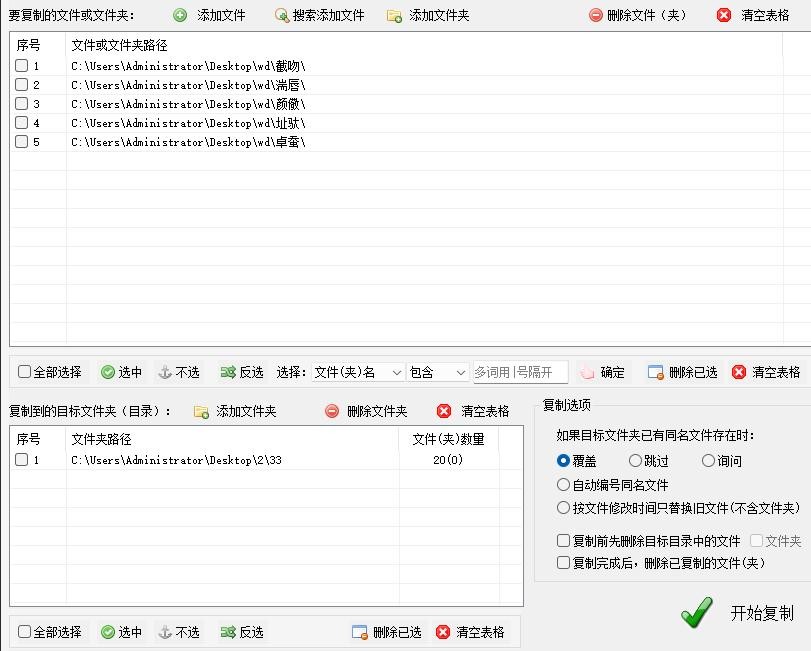Click the 删除已选 icon below target folder list
The image size is (811, 651).
pos(360,632)
